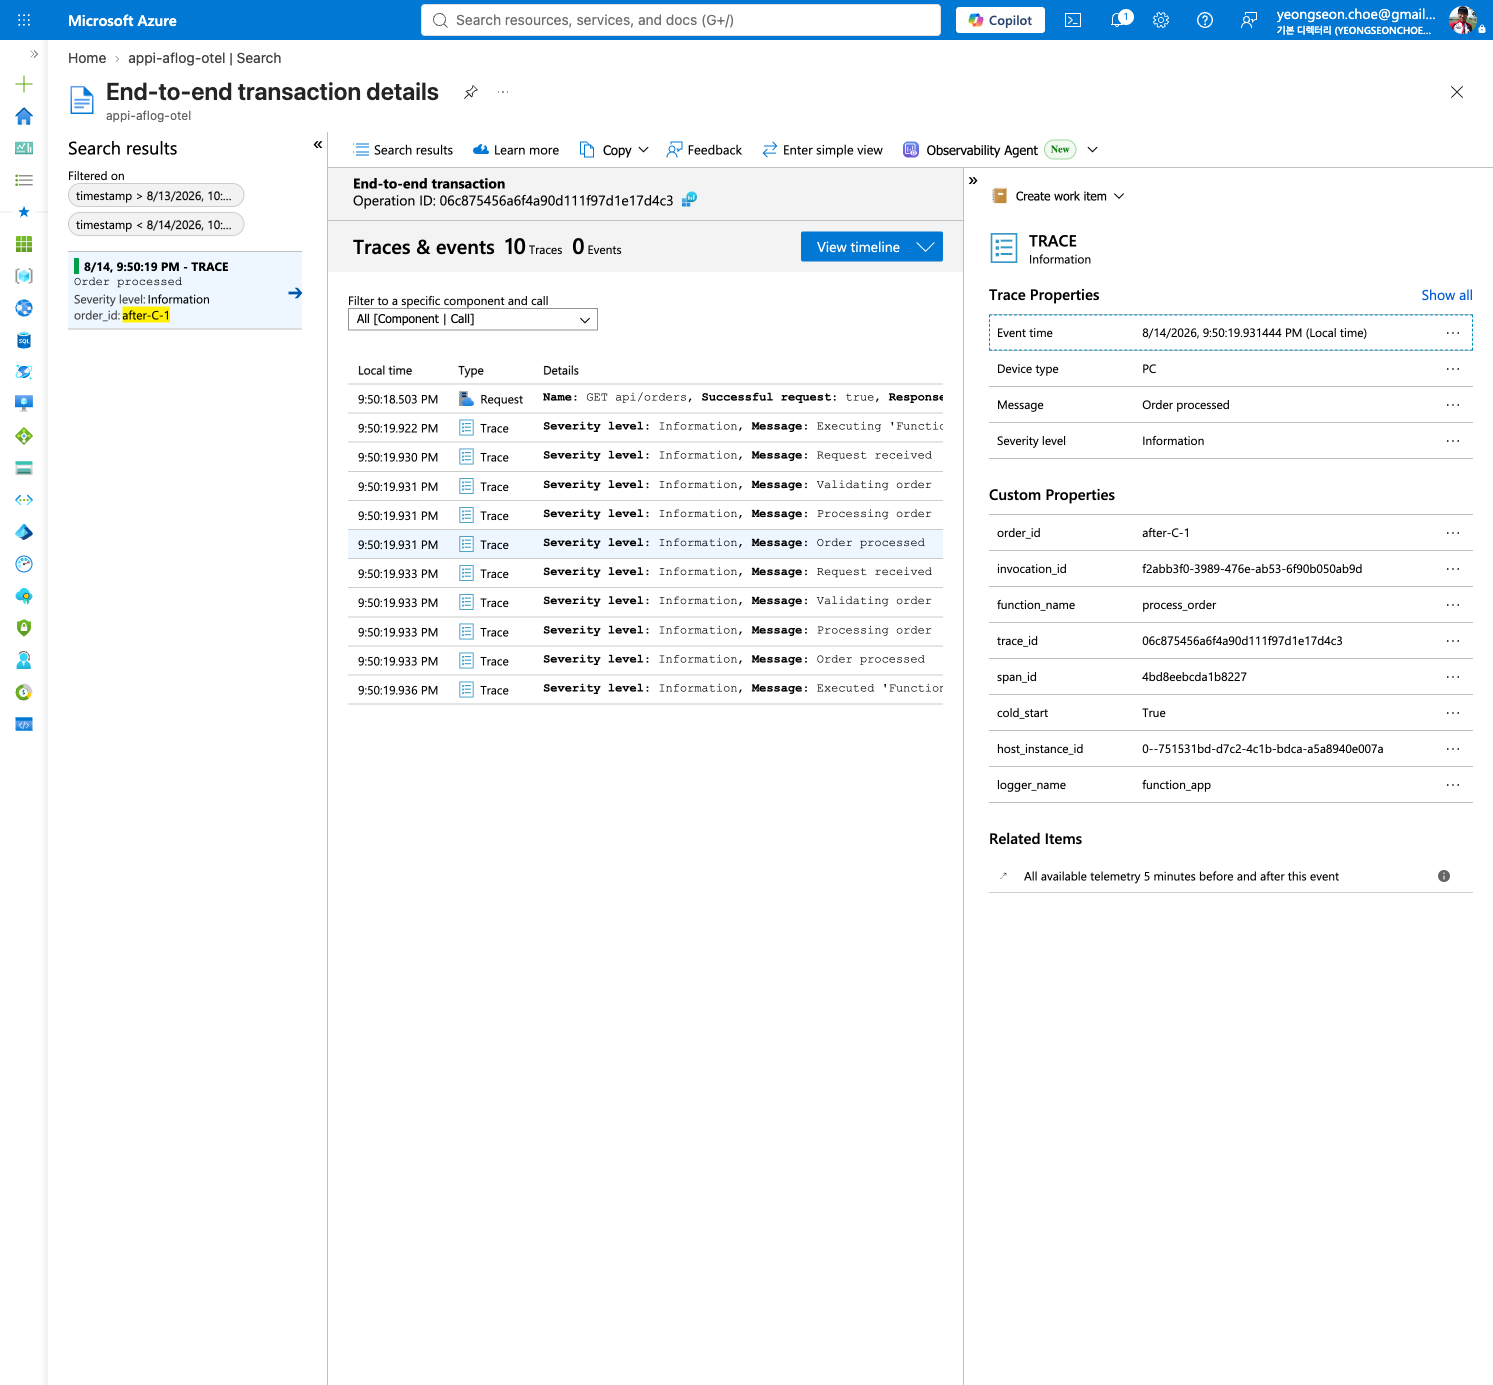Go to the Home icon in sidebar

24,116
